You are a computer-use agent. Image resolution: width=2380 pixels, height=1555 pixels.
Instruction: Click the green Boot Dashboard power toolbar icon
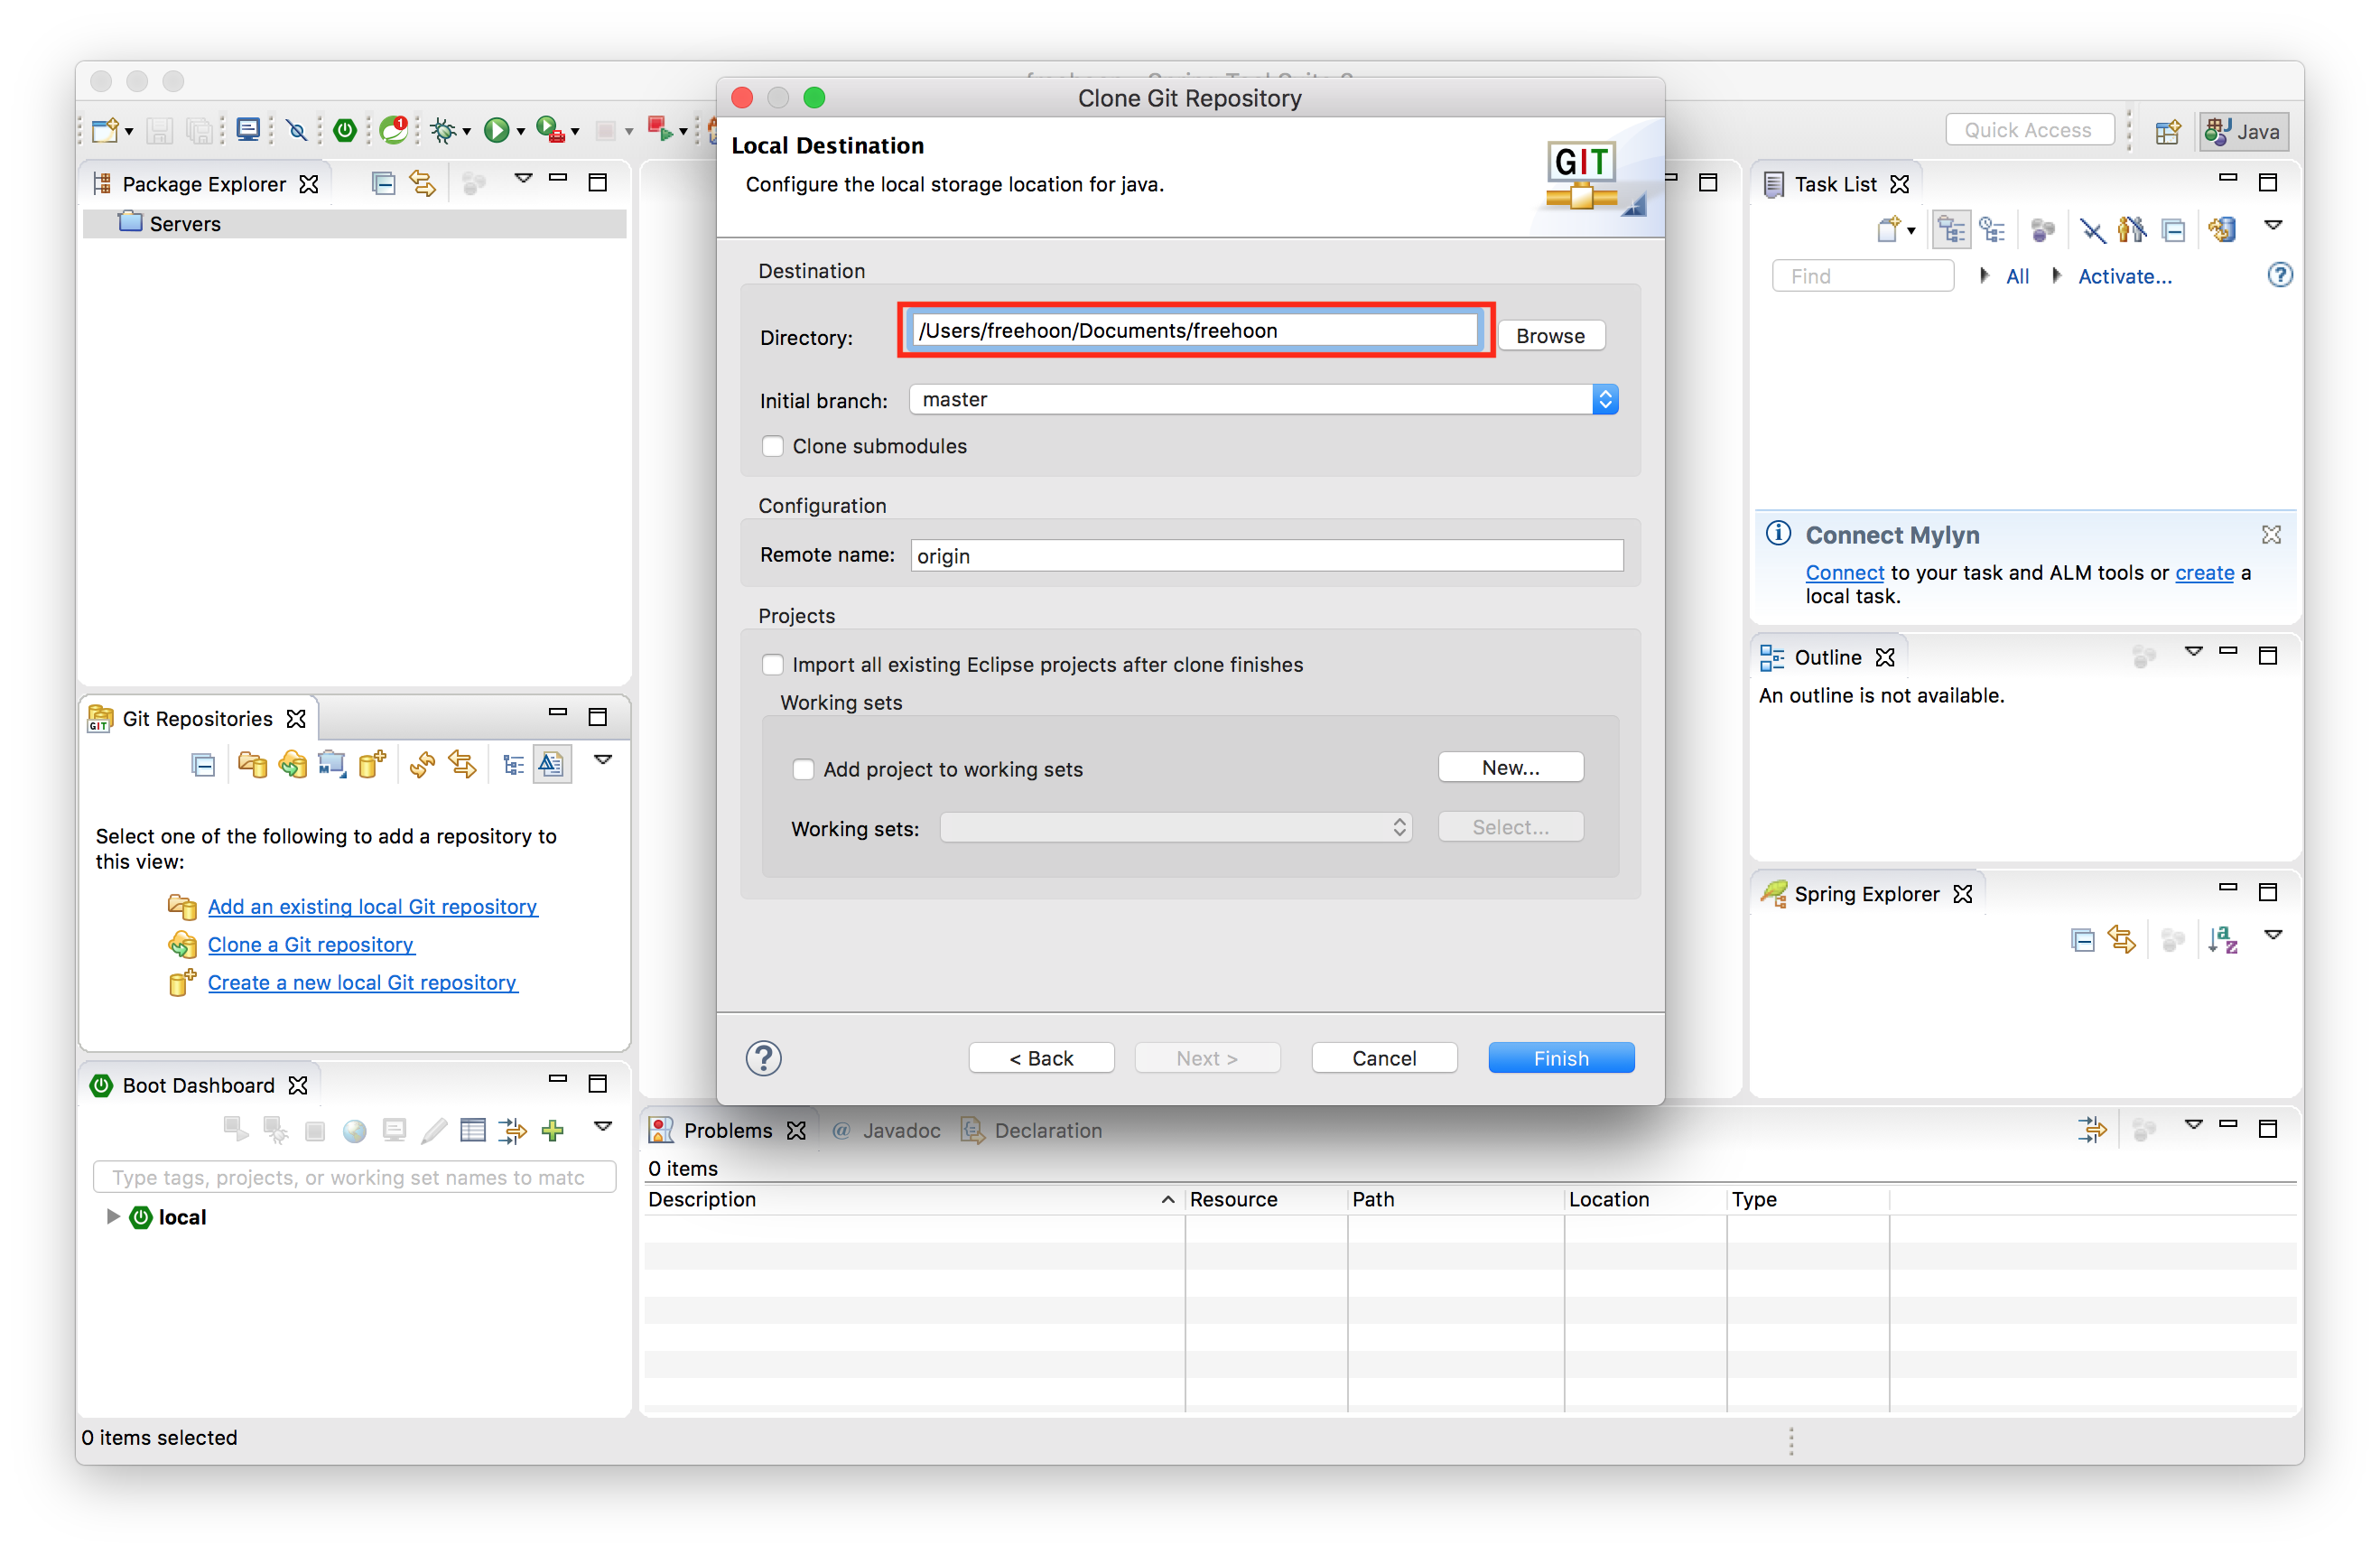tap(345, 130)
